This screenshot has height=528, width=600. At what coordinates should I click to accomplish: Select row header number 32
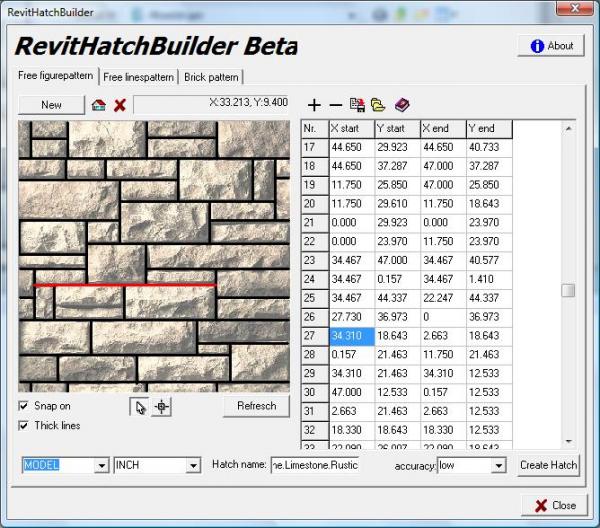pyautogui.click(x=315, y=430)
